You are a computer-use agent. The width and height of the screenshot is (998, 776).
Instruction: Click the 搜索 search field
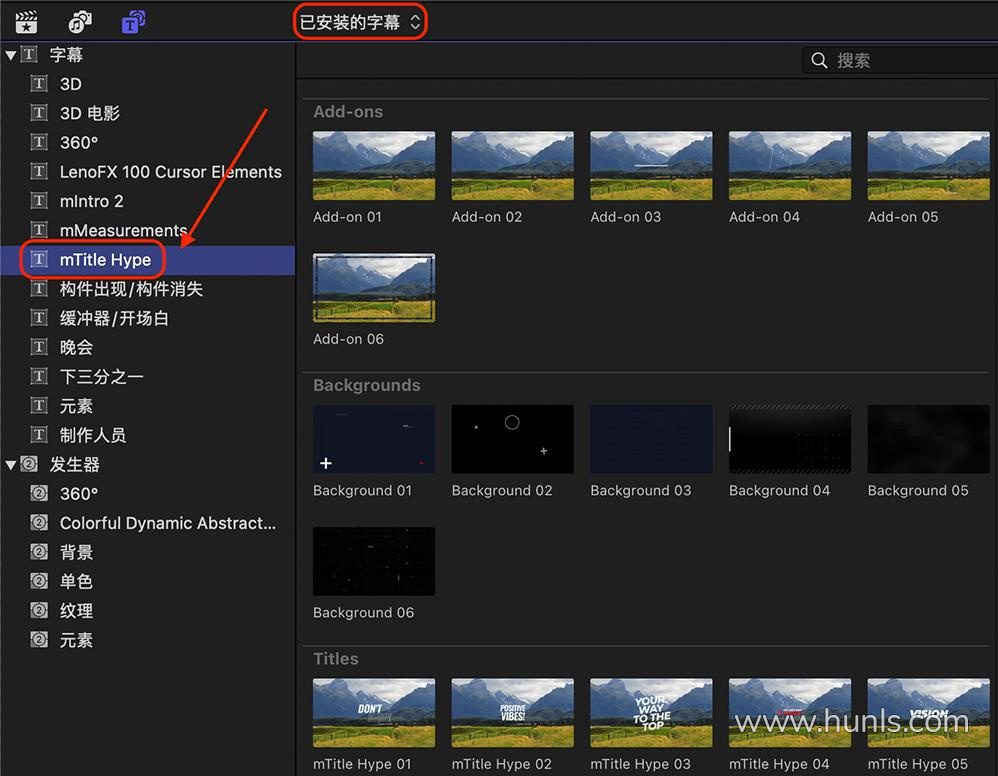pos(900,60)
